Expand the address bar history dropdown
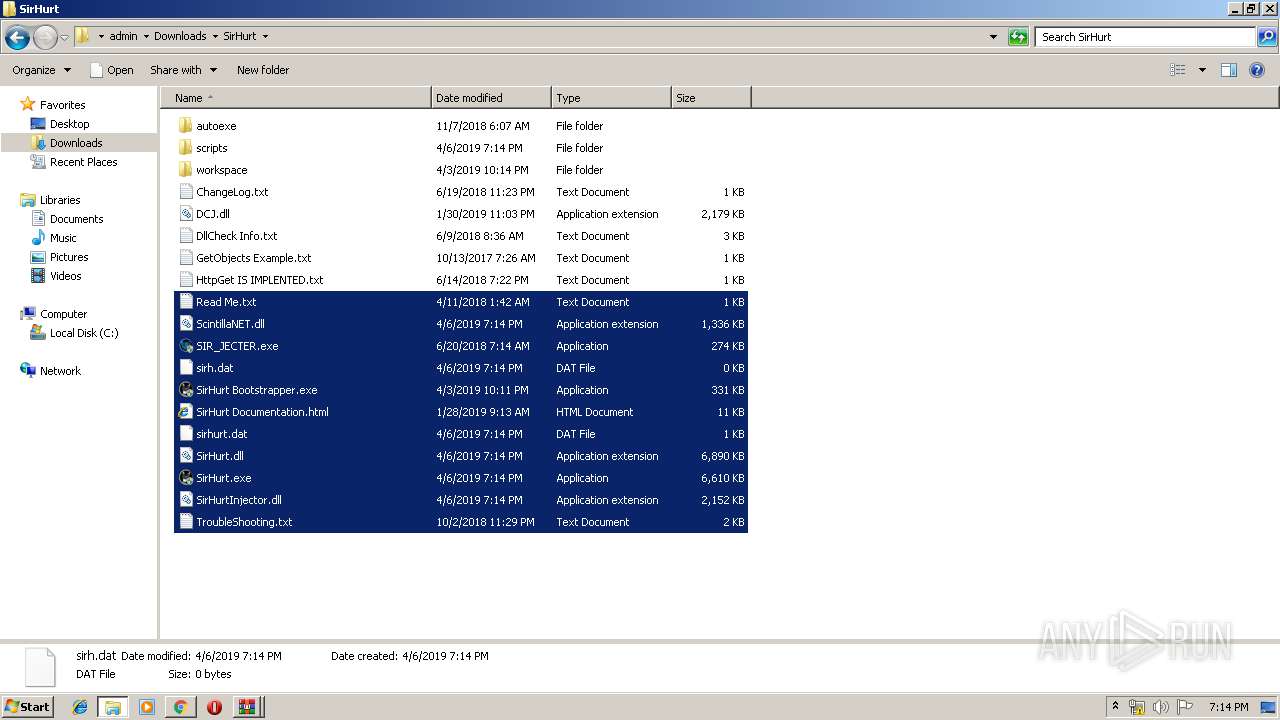The width and height of the screenshot is (1280, 720). (993, 37)
